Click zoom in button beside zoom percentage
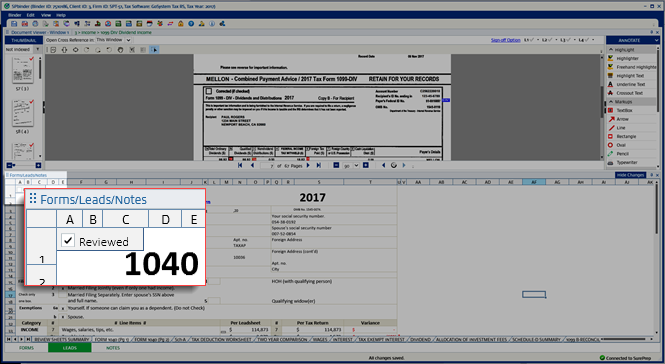The width and height of the screenshot is (665, 364). (366, 165)
